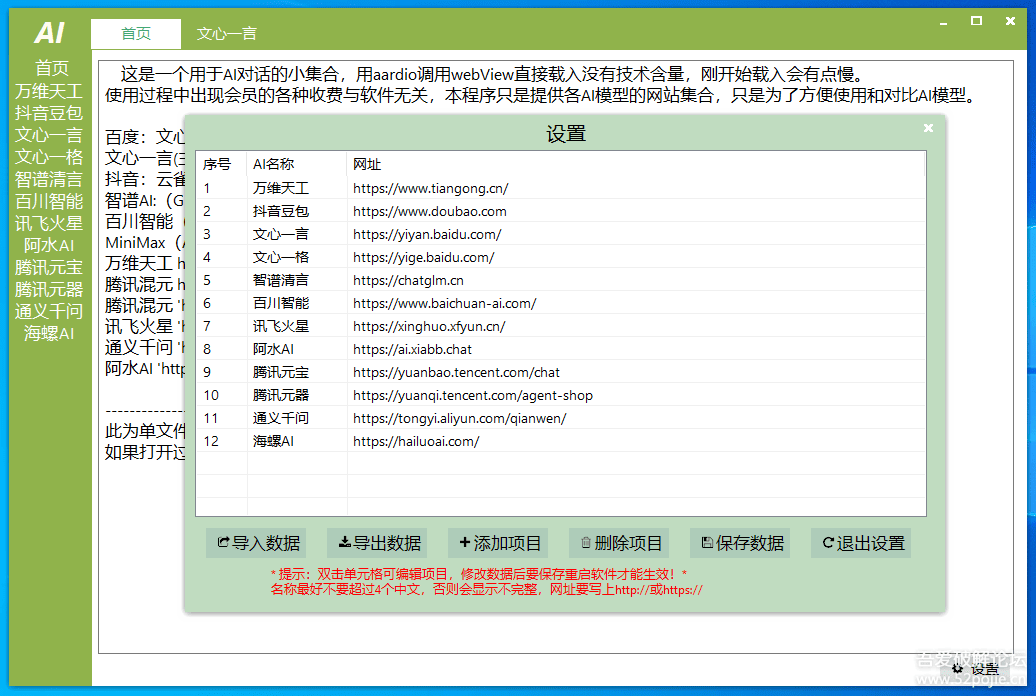Open 万维天工 in the sidebar

pos(48,91)
